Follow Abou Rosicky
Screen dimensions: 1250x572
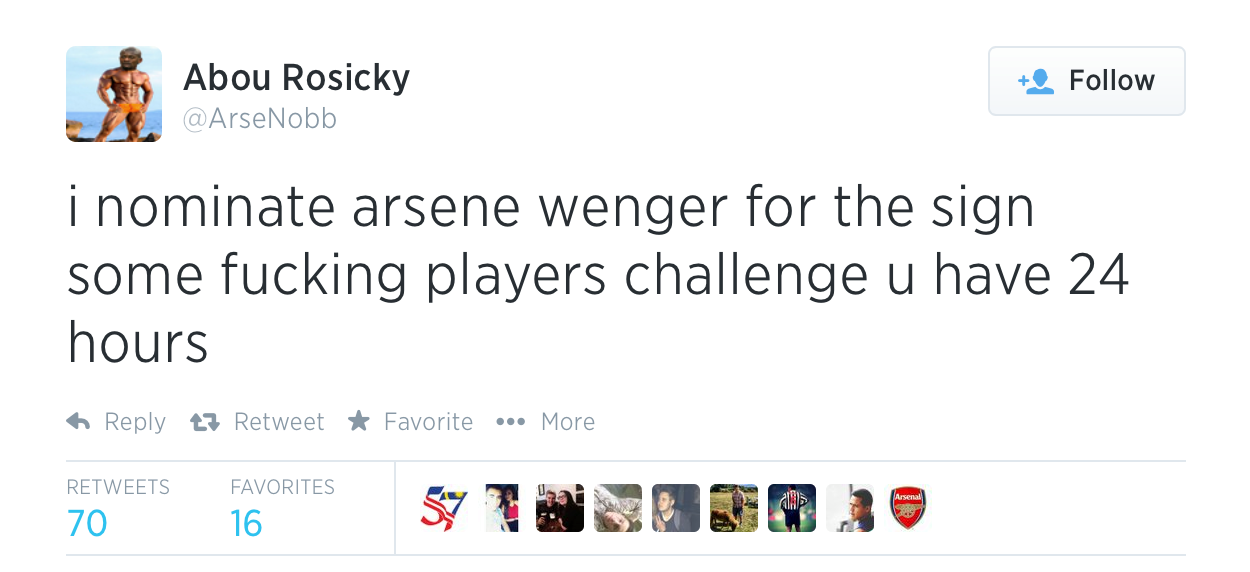coord(1086,81)
